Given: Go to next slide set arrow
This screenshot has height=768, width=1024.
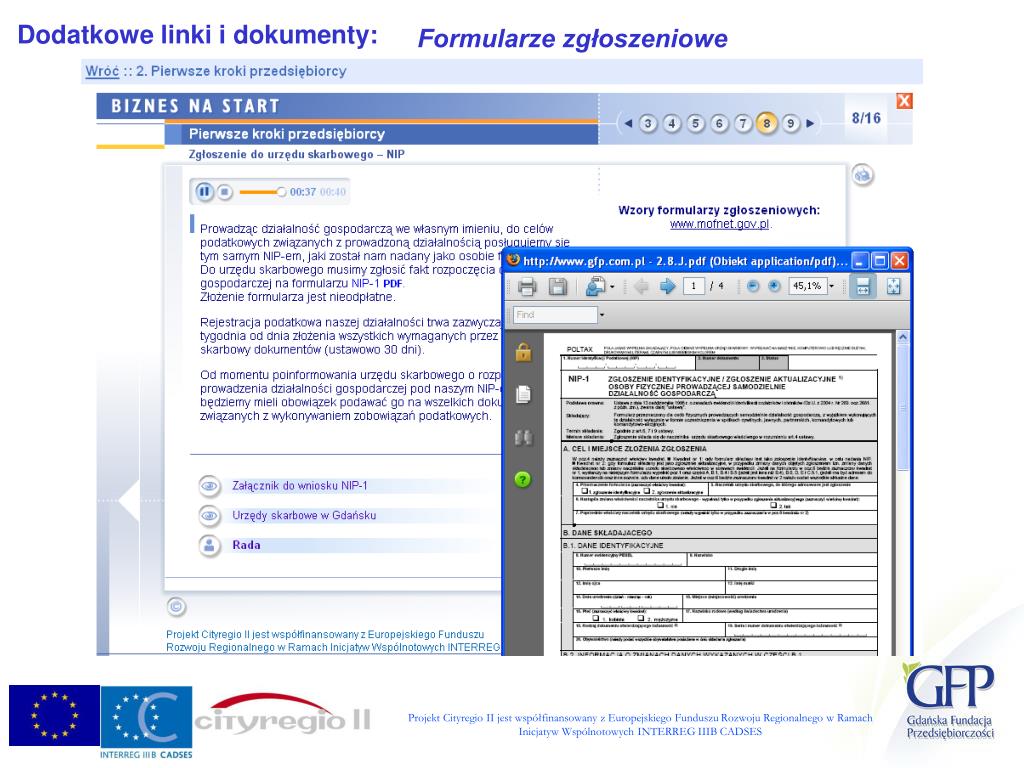Looking at the screenshot, I should [810, 123].
